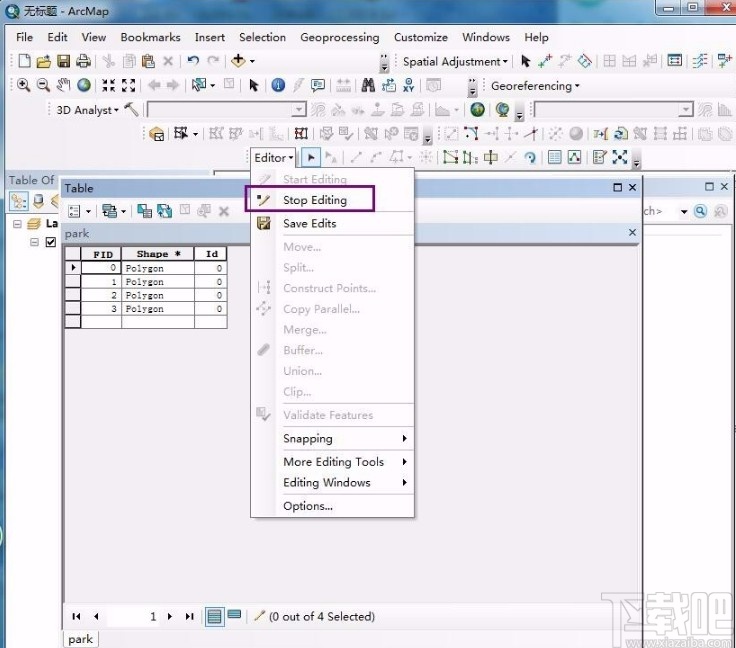Click the Undo arrow

(193, 61)
